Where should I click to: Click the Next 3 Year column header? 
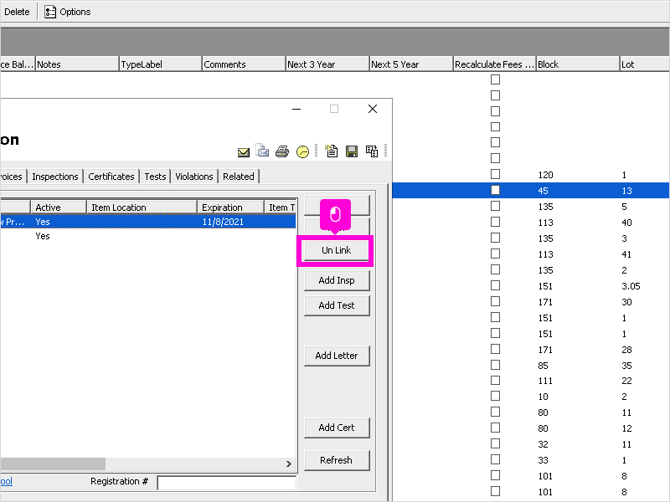pos(327,65)
